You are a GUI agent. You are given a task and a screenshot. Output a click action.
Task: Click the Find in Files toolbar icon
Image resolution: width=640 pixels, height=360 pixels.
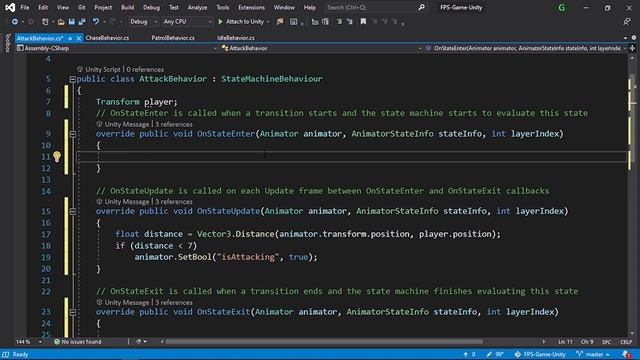pos(280,22)
